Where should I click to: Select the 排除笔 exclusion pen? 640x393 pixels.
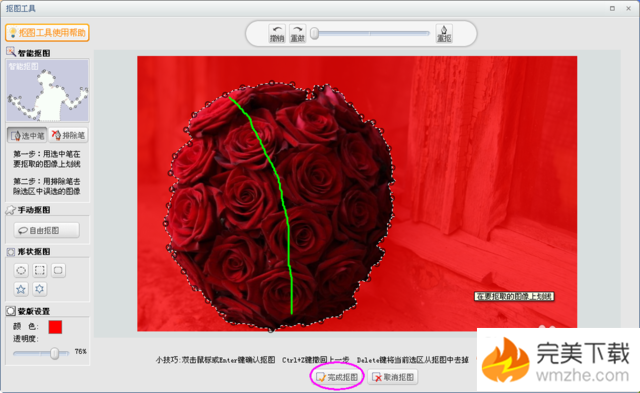pos(68,135)
